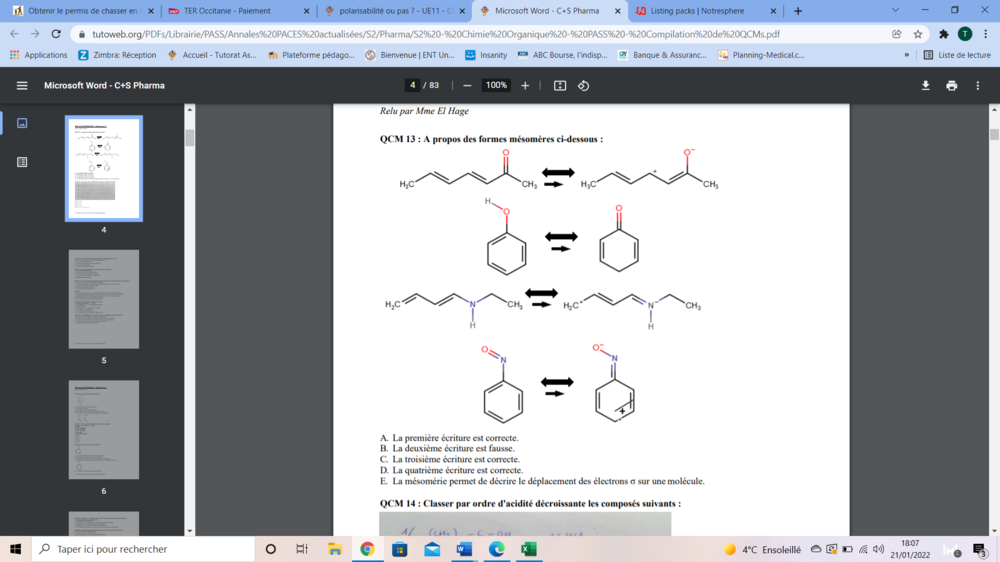Open the PDF viewer sidebar hamburger menu
This screenshot has width=1000, height=562.
[x=22, y=85]
